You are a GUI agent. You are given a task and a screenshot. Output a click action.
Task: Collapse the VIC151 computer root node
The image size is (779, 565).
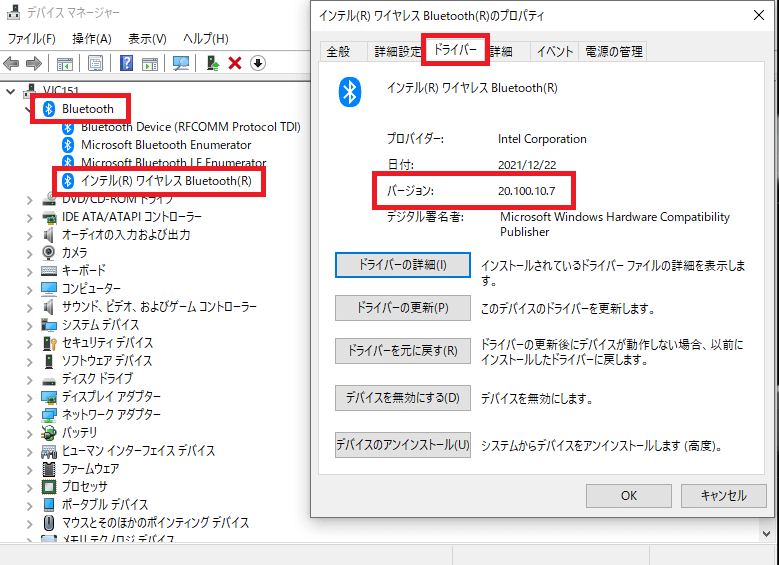click(10, 91)
